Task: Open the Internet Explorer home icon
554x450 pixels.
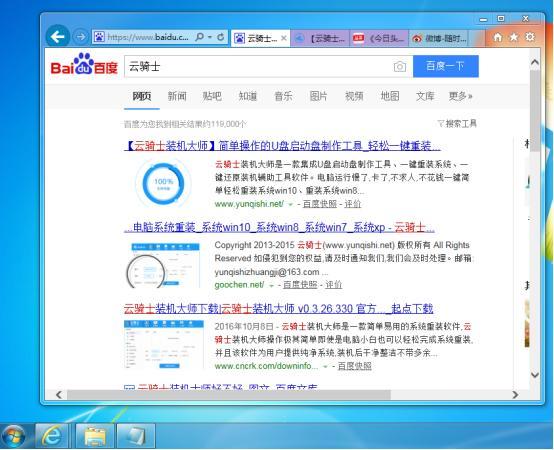Action: click(497, 37)
